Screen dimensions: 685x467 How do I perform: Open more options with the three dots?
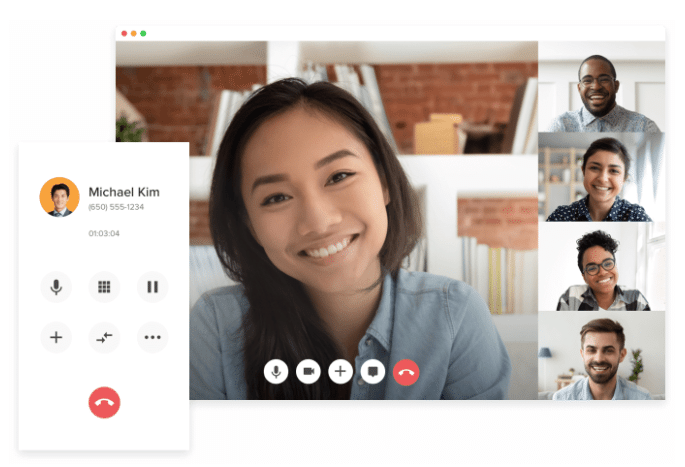152,338
